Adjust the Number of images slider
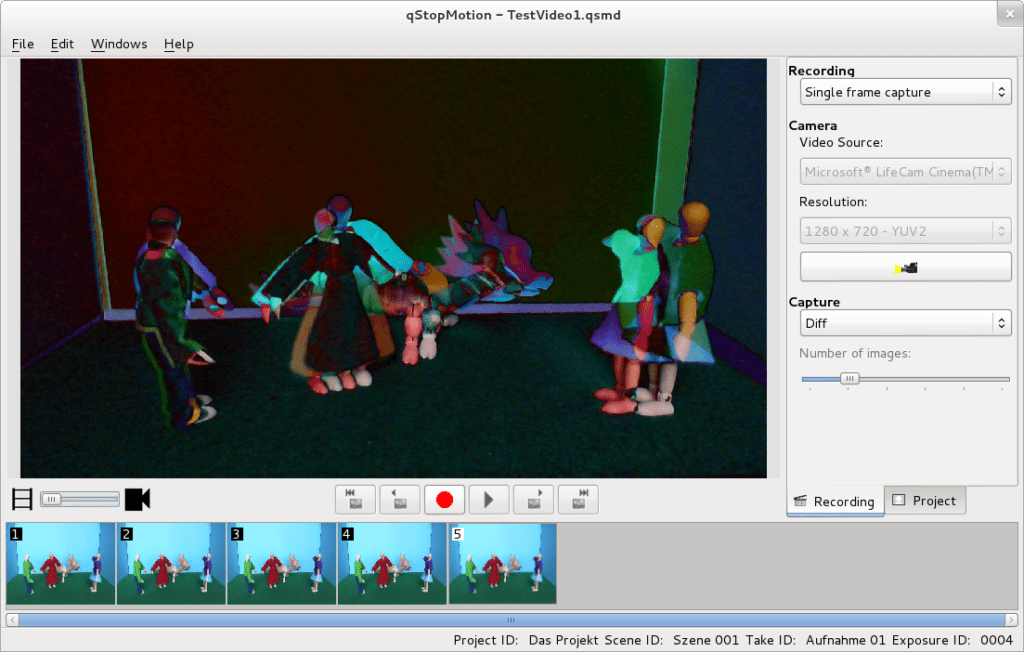1024x652 pixels. coord(849,379)
